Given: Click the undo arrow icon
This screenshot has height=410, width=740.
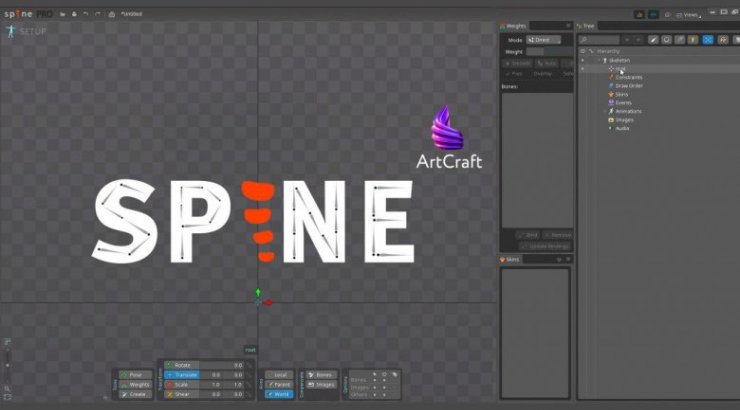Looking at the screenshot, I should (x=85, y=14).
